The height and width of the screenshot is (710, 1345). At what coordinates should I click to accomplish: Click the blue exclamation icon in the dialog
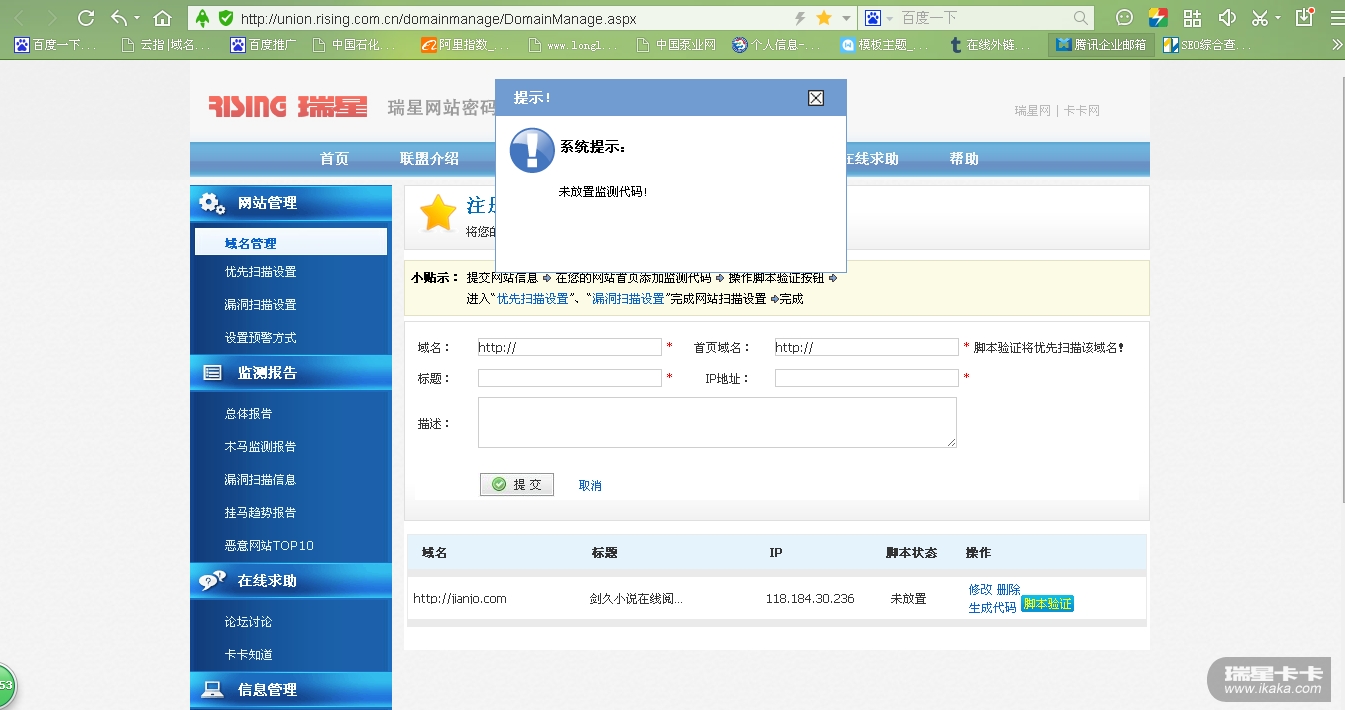coord(532,150)
